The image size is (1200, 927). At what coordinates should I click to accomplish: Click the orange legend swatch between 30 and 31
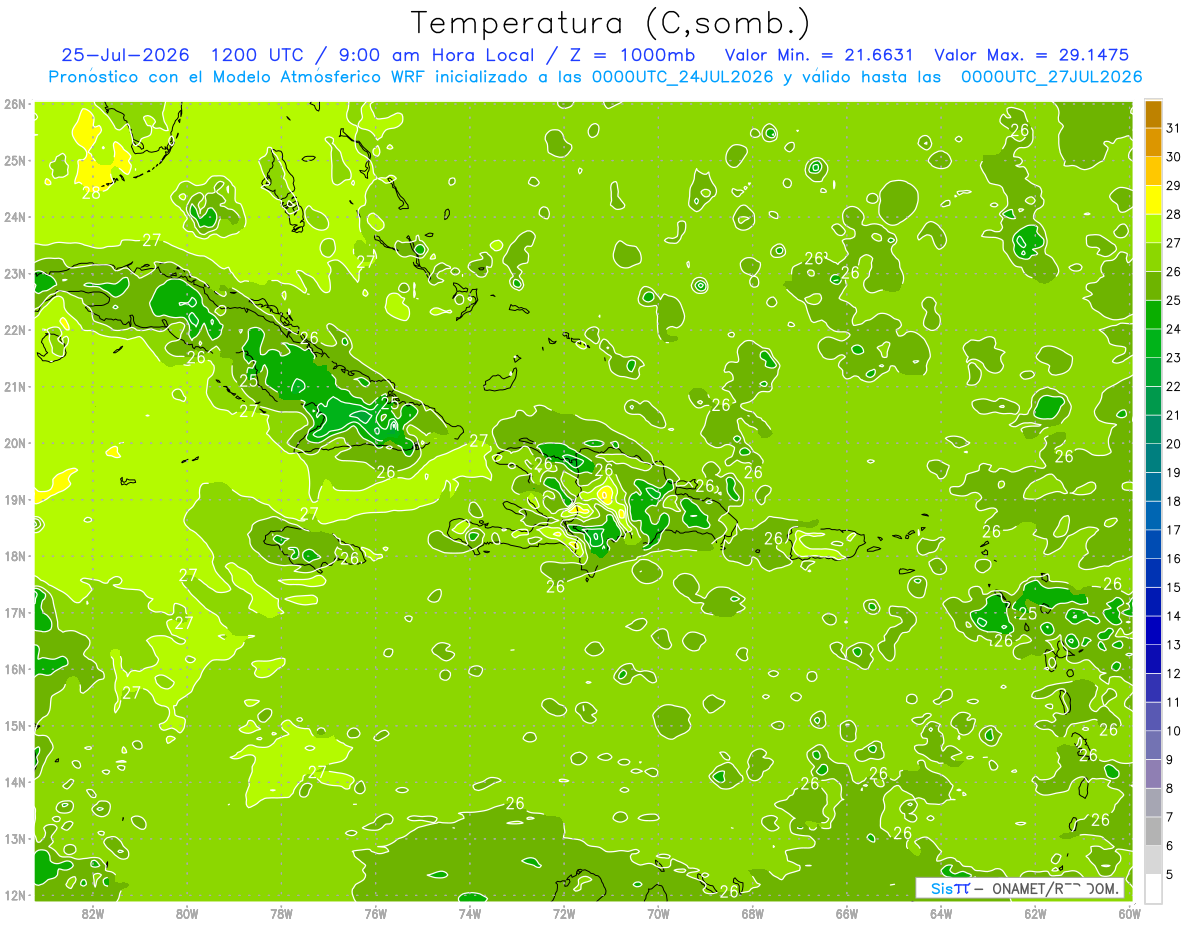(1154, 142)
